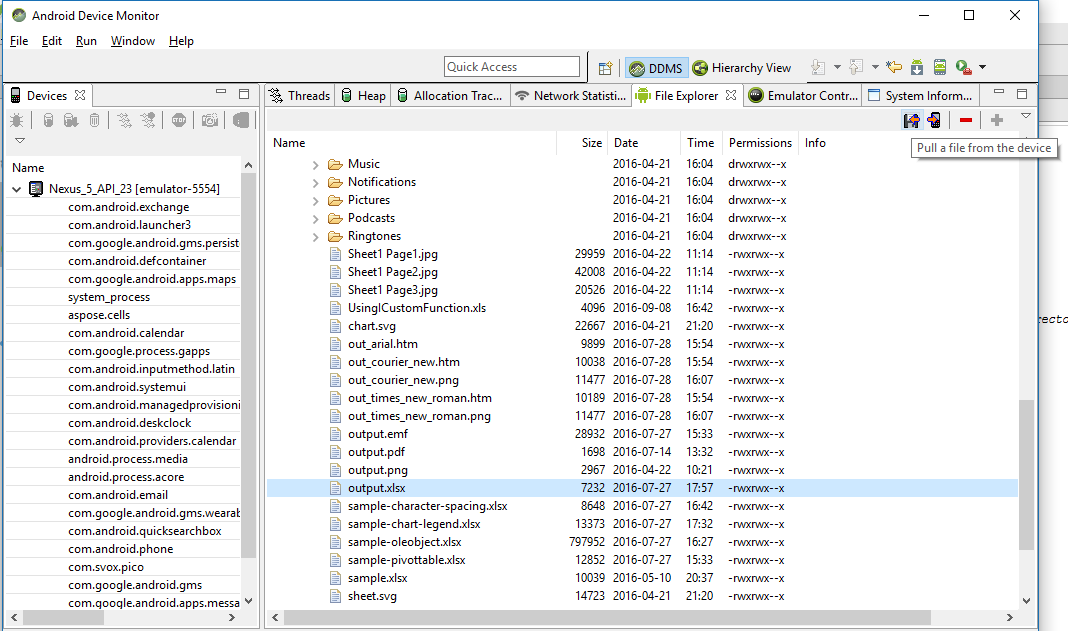Expand the Ringtones folder node
Viewport: 1068px width, 631px height.
(x=315, y=236)
